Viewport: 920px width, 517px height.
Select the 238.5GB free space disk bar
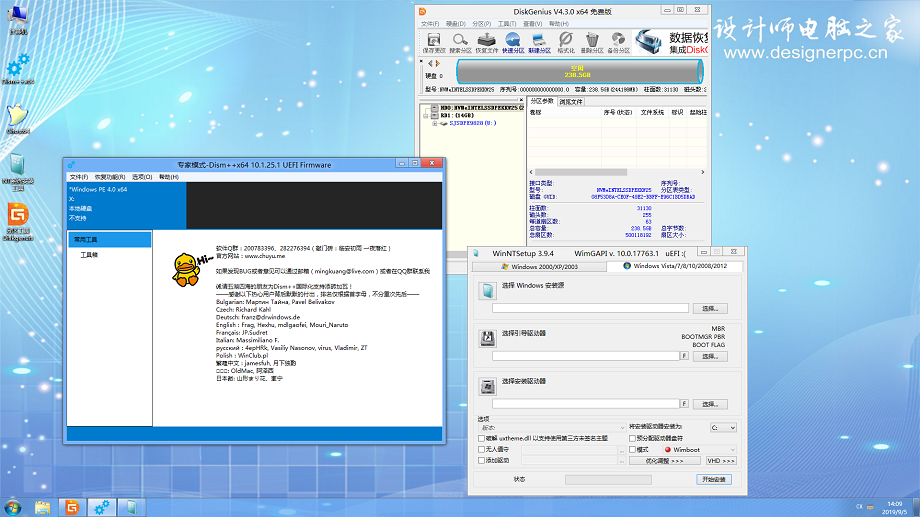point(579,72)
